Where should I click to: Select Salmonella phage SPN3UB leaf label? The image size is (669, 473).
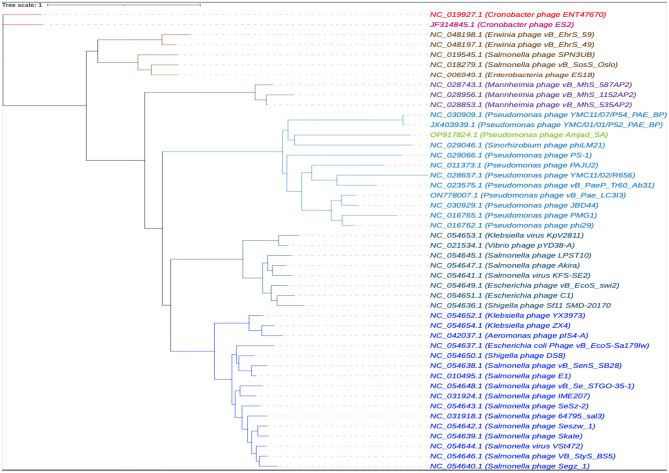click(x=512, y=55)
